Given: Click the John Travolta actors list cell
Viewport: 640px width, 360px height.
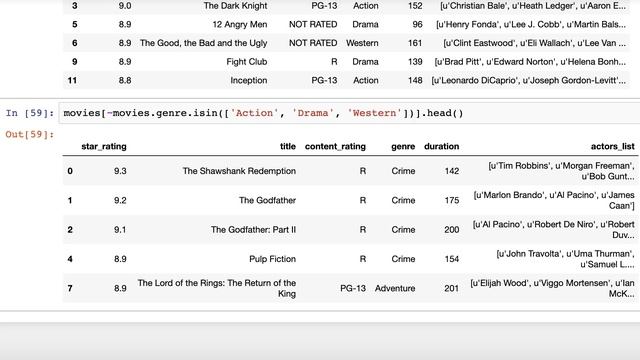Looking at the screenshot, I should click(565, 259).
